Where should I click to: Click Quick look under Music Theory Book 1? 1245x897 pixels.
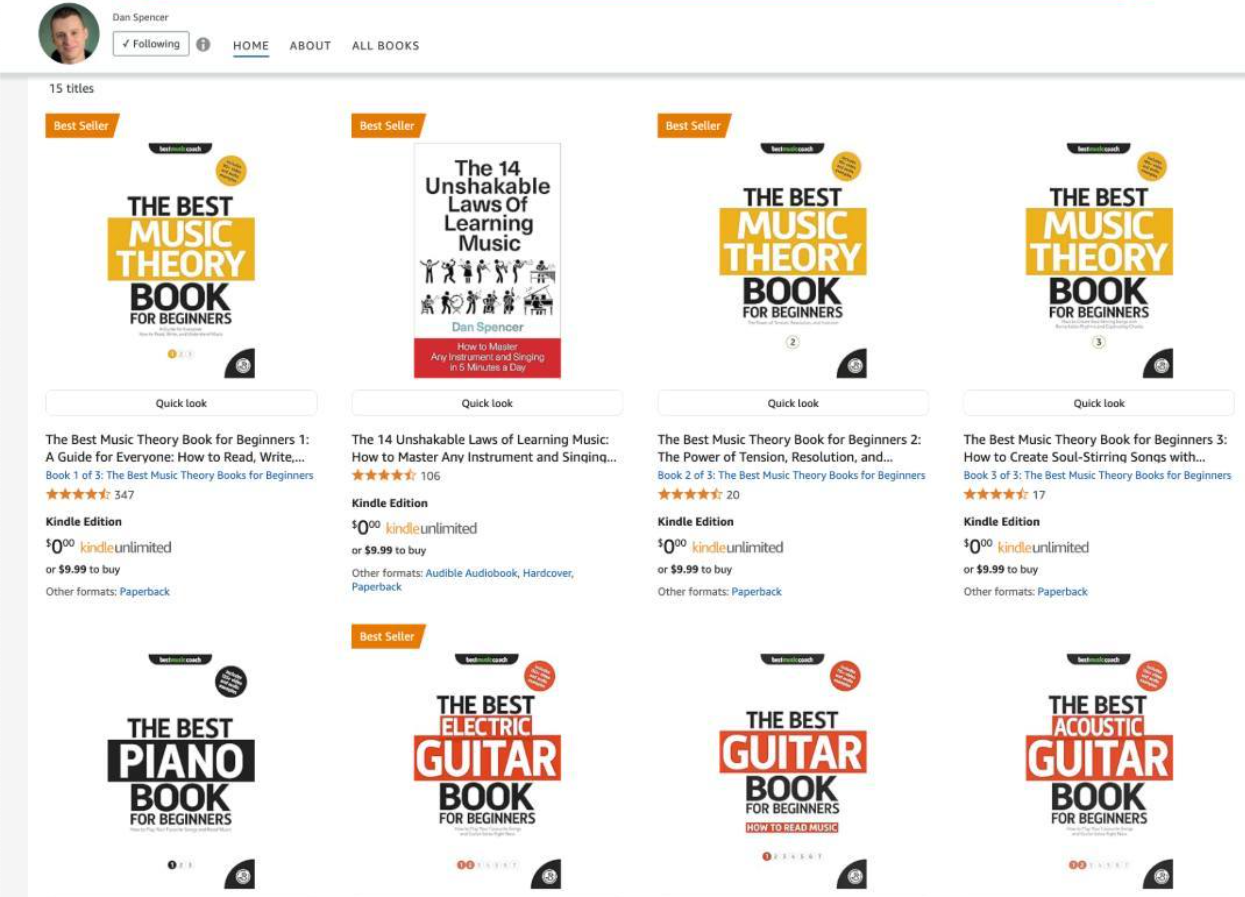pos(181,403)
